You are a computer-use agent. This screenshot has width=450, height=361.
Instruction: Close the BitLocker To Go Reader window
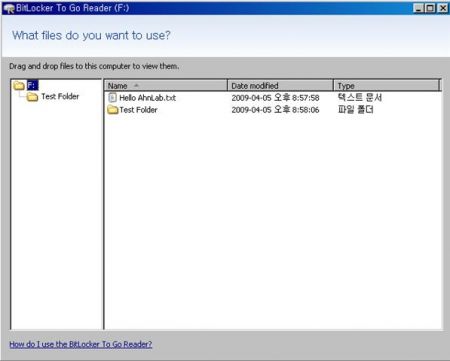coord(443,8)
